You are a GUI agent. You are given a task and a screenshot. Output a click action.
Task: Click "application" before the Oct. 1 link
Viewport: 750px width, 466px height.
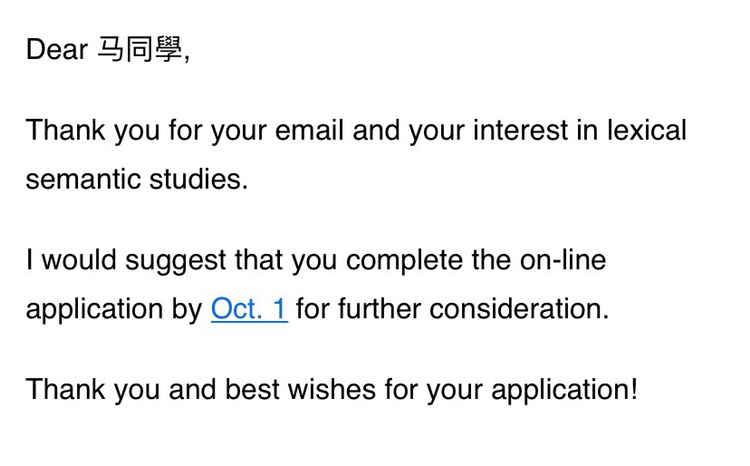click(x=97, y=310)
